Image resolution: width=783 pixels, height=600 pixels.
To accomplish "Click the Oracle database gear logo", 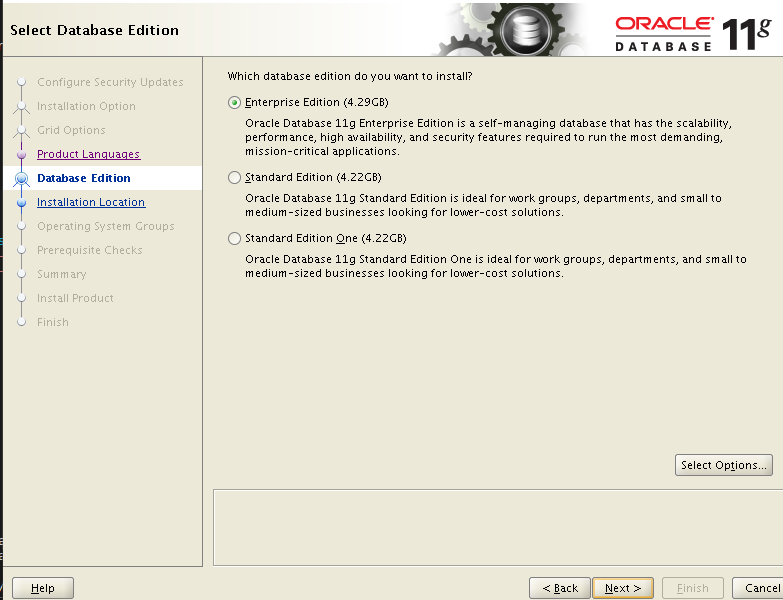I will coord(525,30).
